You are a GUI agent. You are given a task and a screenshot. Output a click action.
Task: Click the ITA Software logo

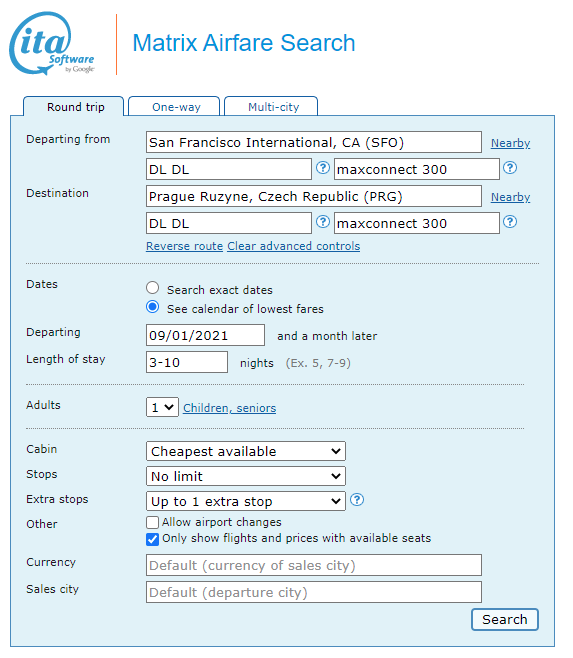(52, 43)
